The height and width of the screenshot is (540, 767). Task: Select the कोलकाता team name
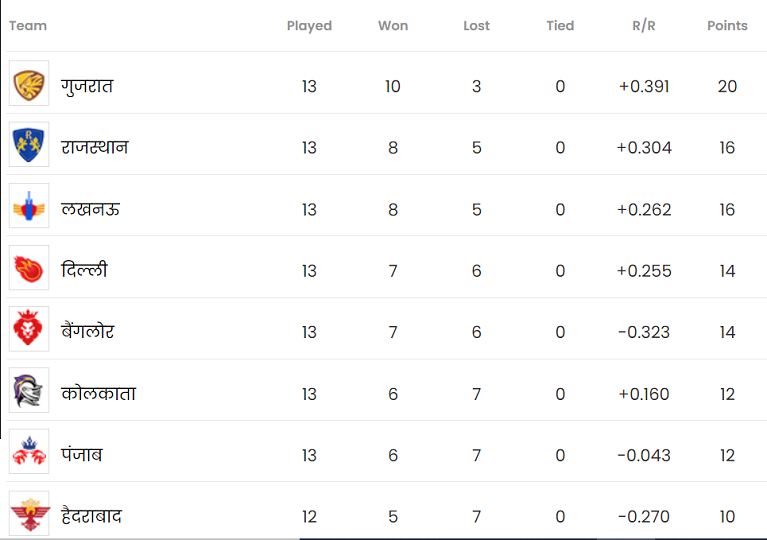[x=98, y=393]
